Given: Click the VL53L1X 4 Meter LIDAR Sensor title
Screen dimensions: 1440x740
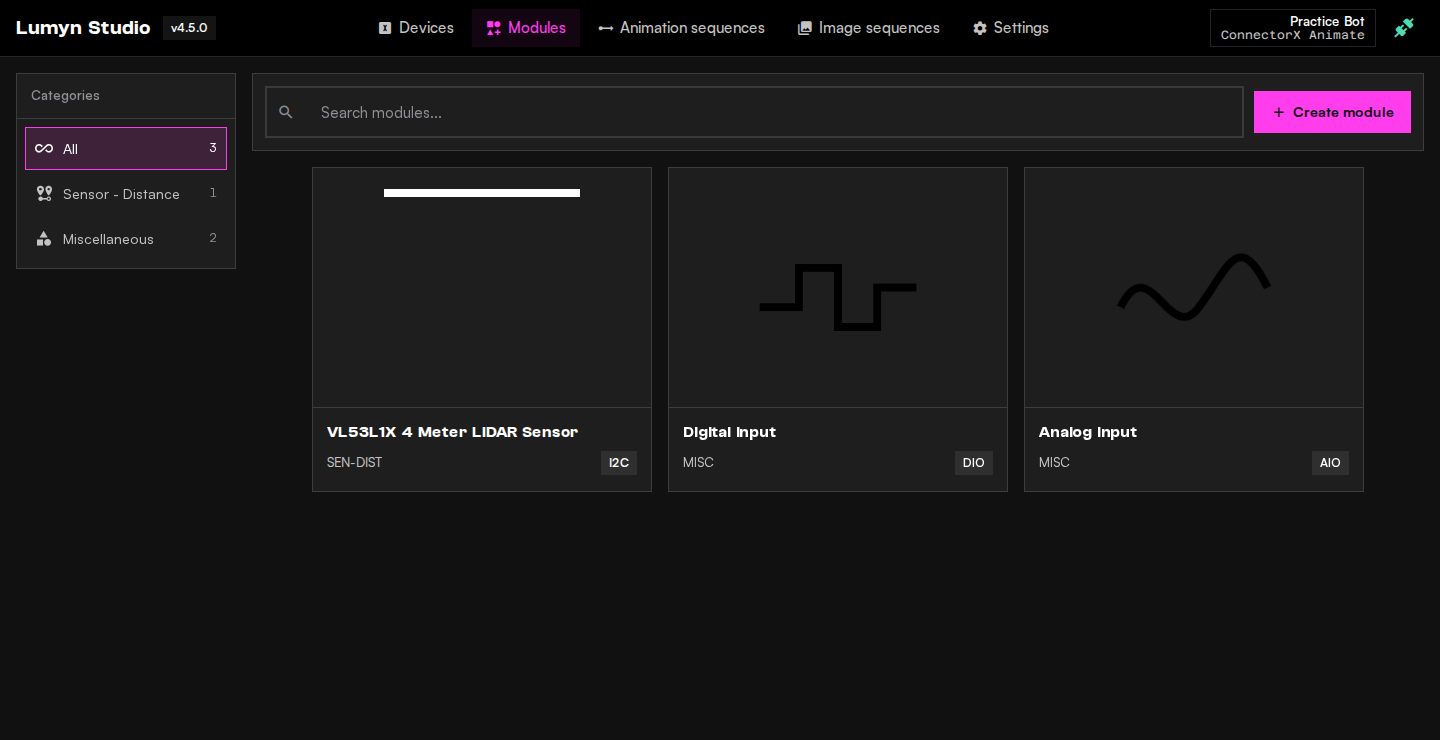Looking at the screenshot, I should 452,432.
